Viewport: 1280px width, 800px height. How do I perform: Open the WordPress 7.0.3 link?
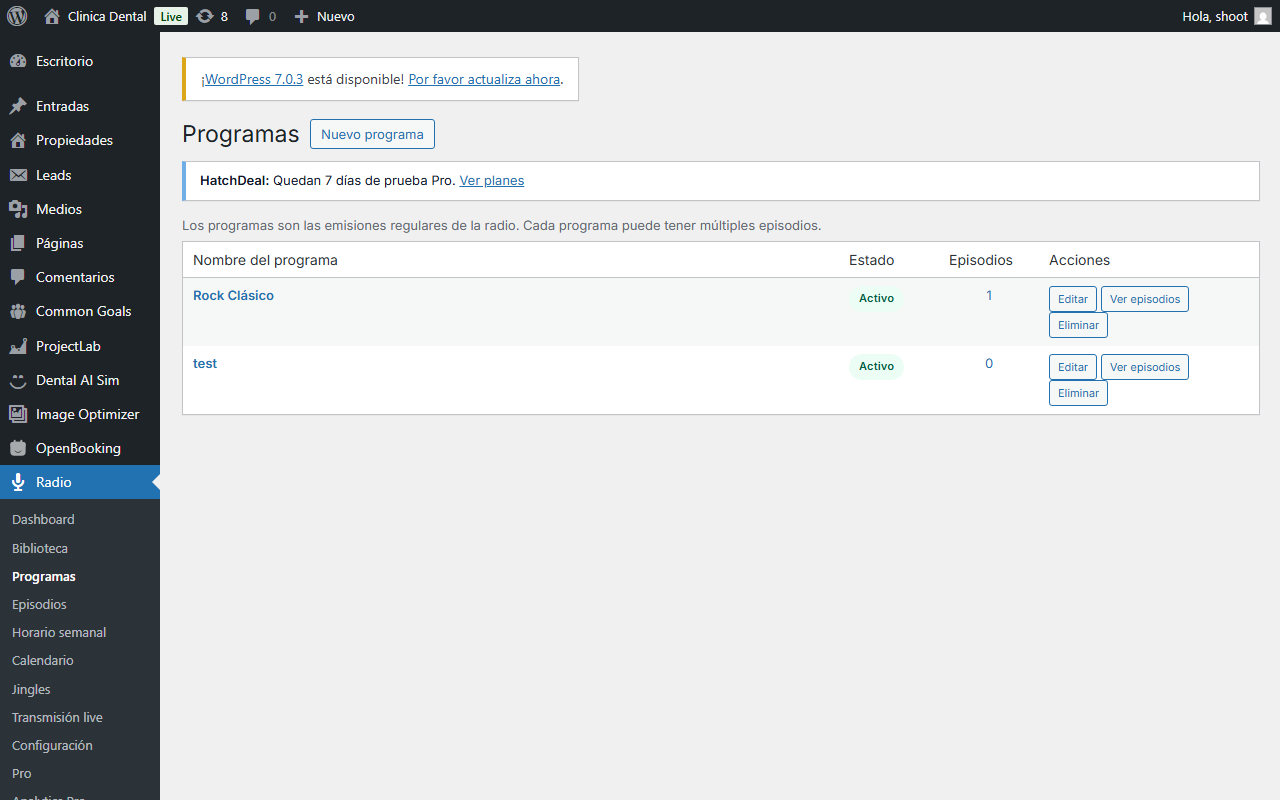[254, 79]
